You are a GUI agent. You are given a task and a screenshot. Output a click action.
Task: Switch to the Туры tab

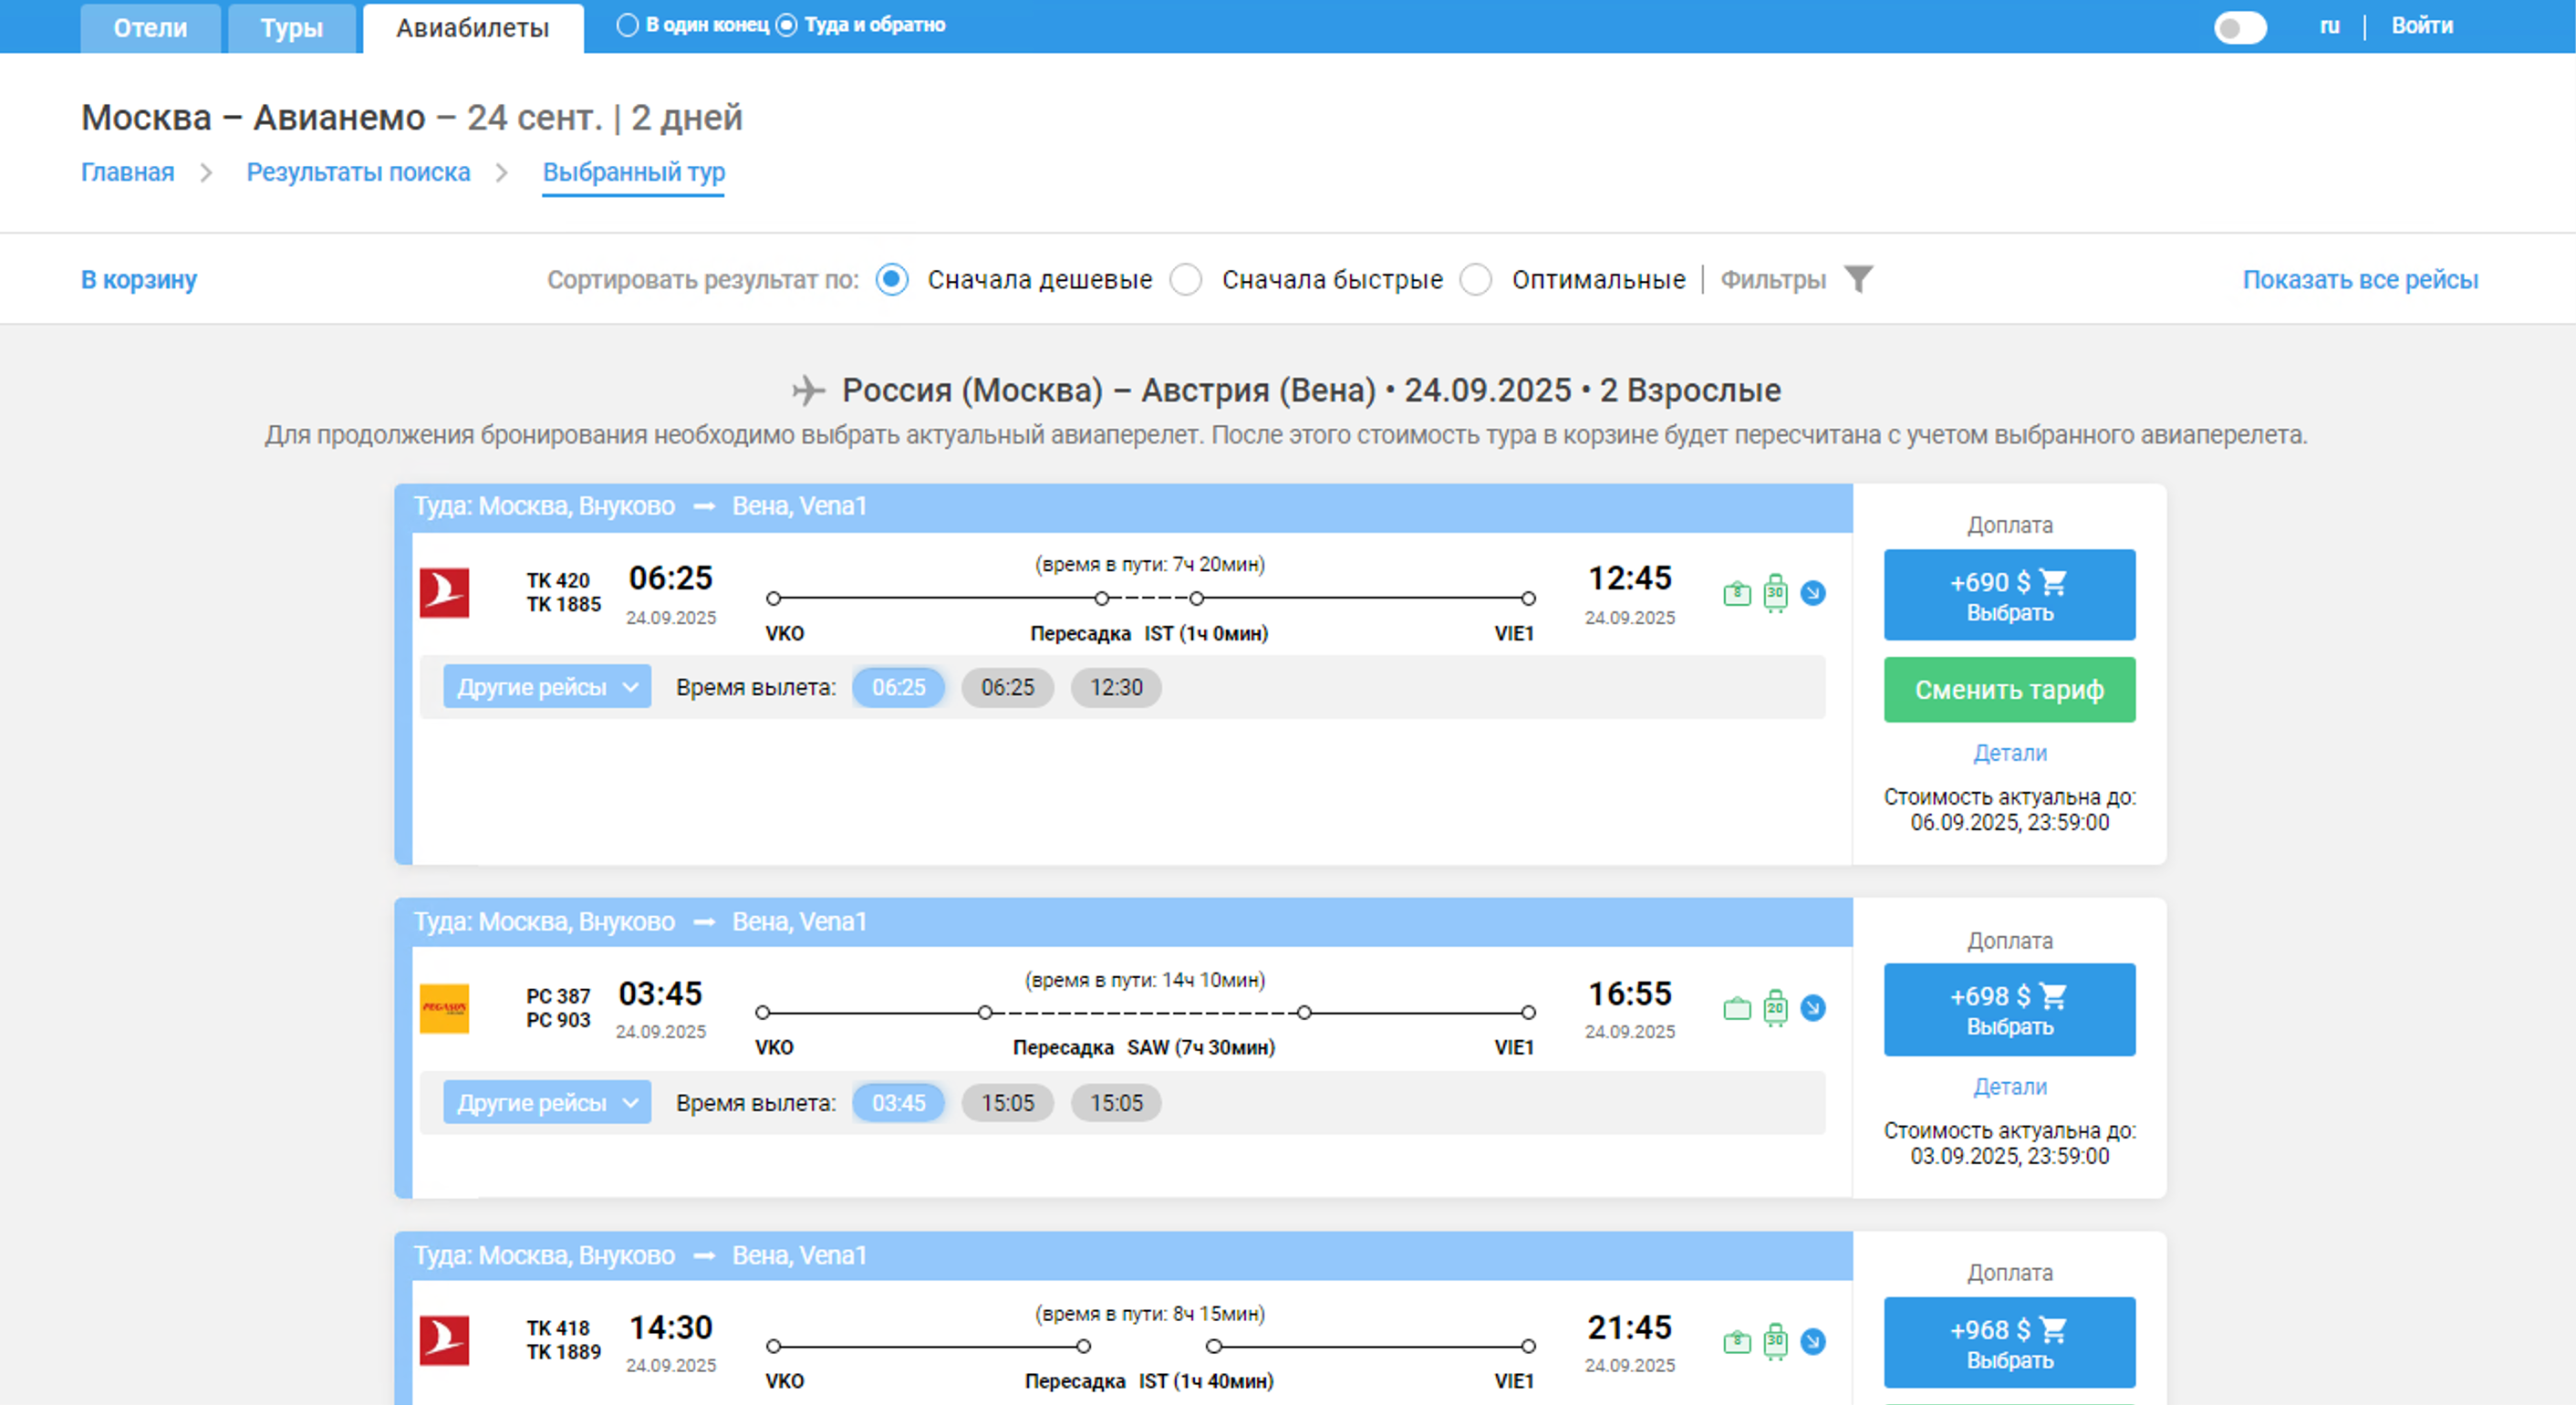291,28
